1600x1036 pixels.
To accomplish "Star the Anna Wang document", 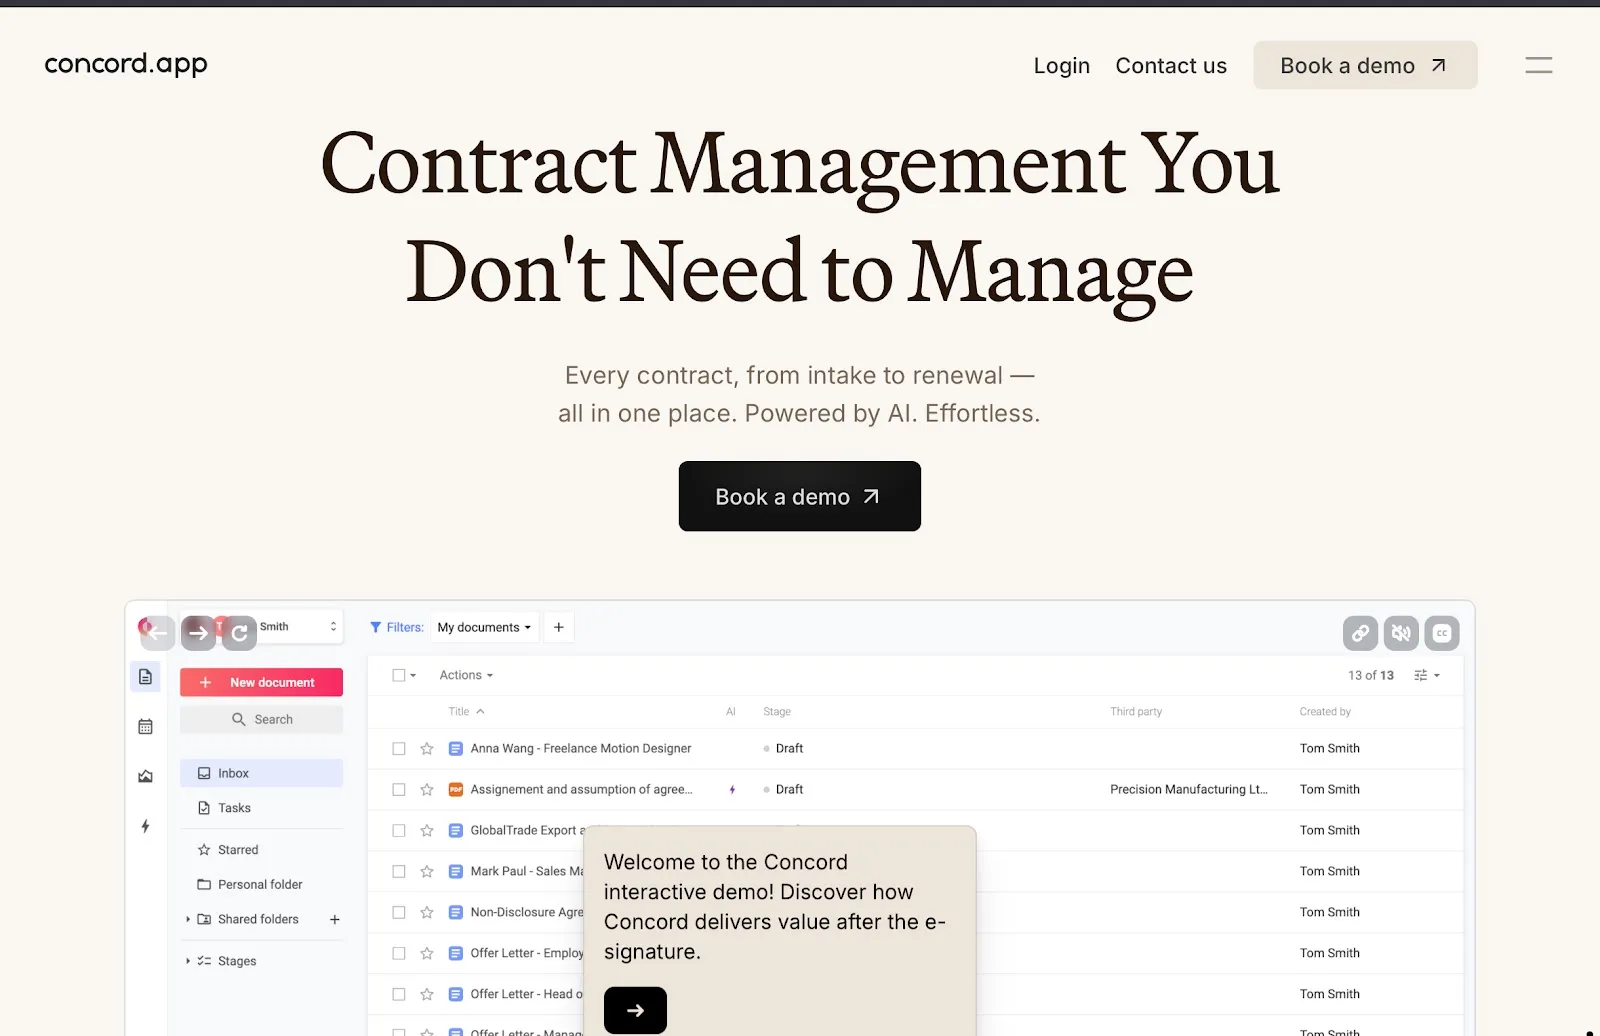I will tap(427, 748).
